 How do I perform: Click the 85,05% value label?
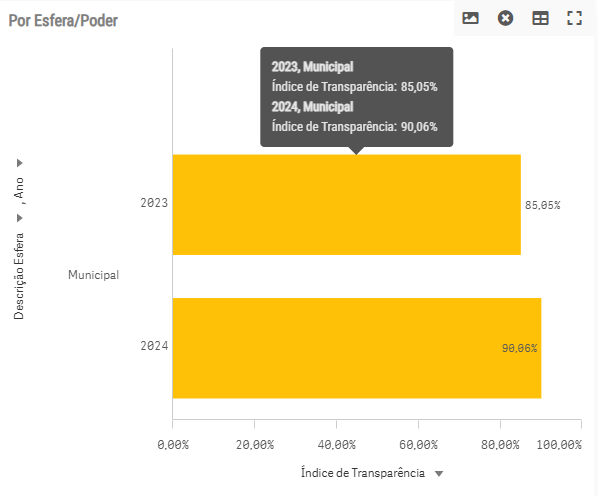[542, 205]
